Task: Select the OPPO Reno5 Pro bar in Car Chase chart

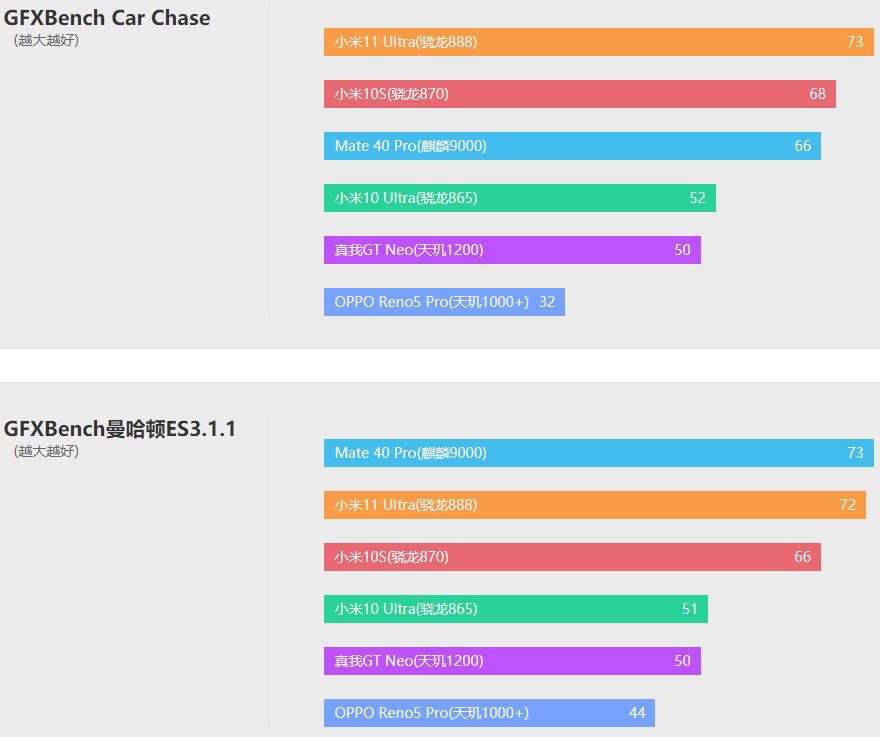Action: pos(444,302)
